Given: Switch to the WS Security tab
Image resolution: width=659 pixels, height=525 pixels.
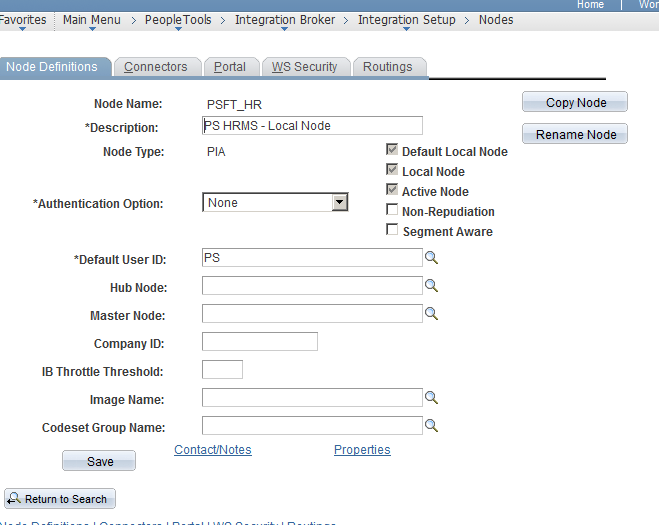Looking at the screenshot, I should point(305,67).
